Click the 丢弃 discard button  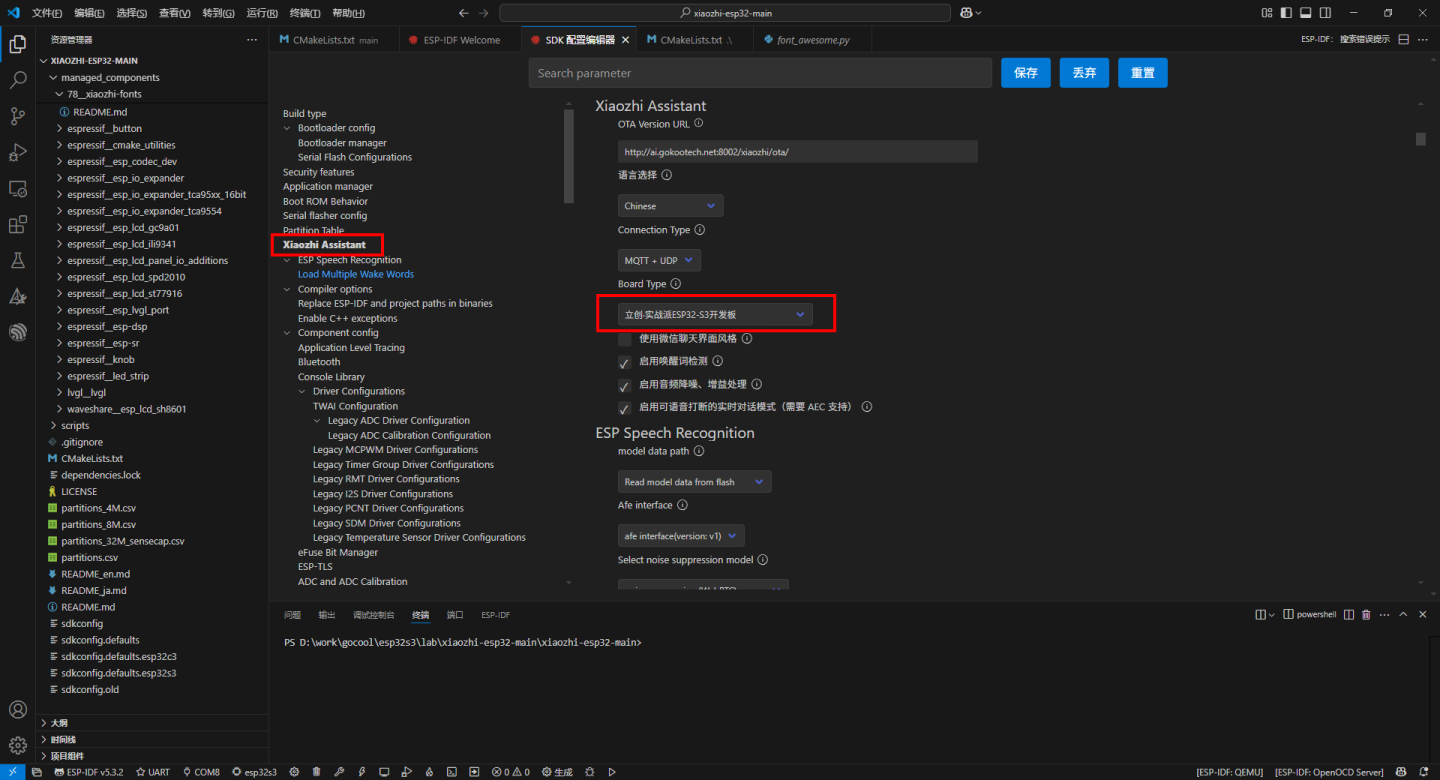[x=1084, y=73]
